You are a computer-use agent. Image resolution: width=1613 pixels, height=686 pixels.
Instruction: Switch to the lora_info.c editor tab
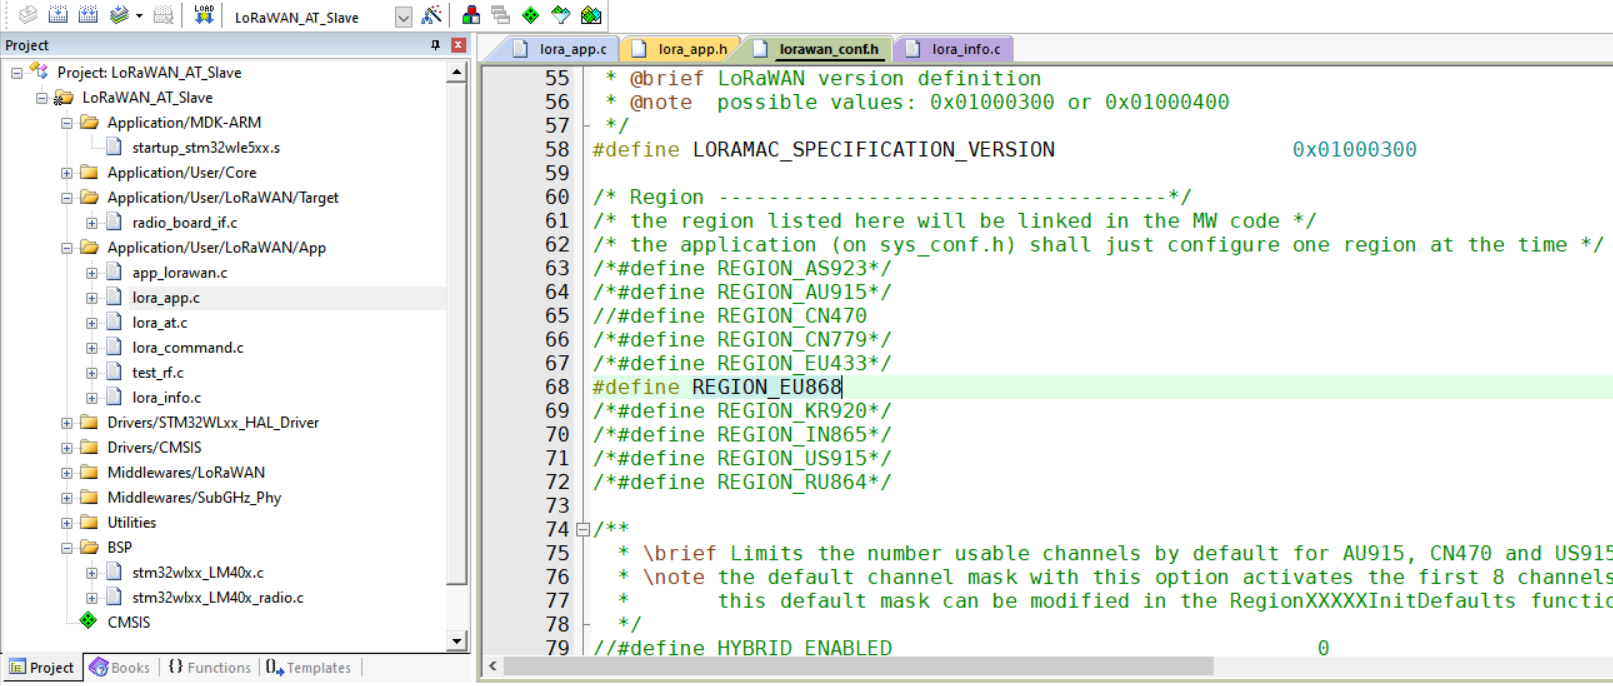[955, 49]
